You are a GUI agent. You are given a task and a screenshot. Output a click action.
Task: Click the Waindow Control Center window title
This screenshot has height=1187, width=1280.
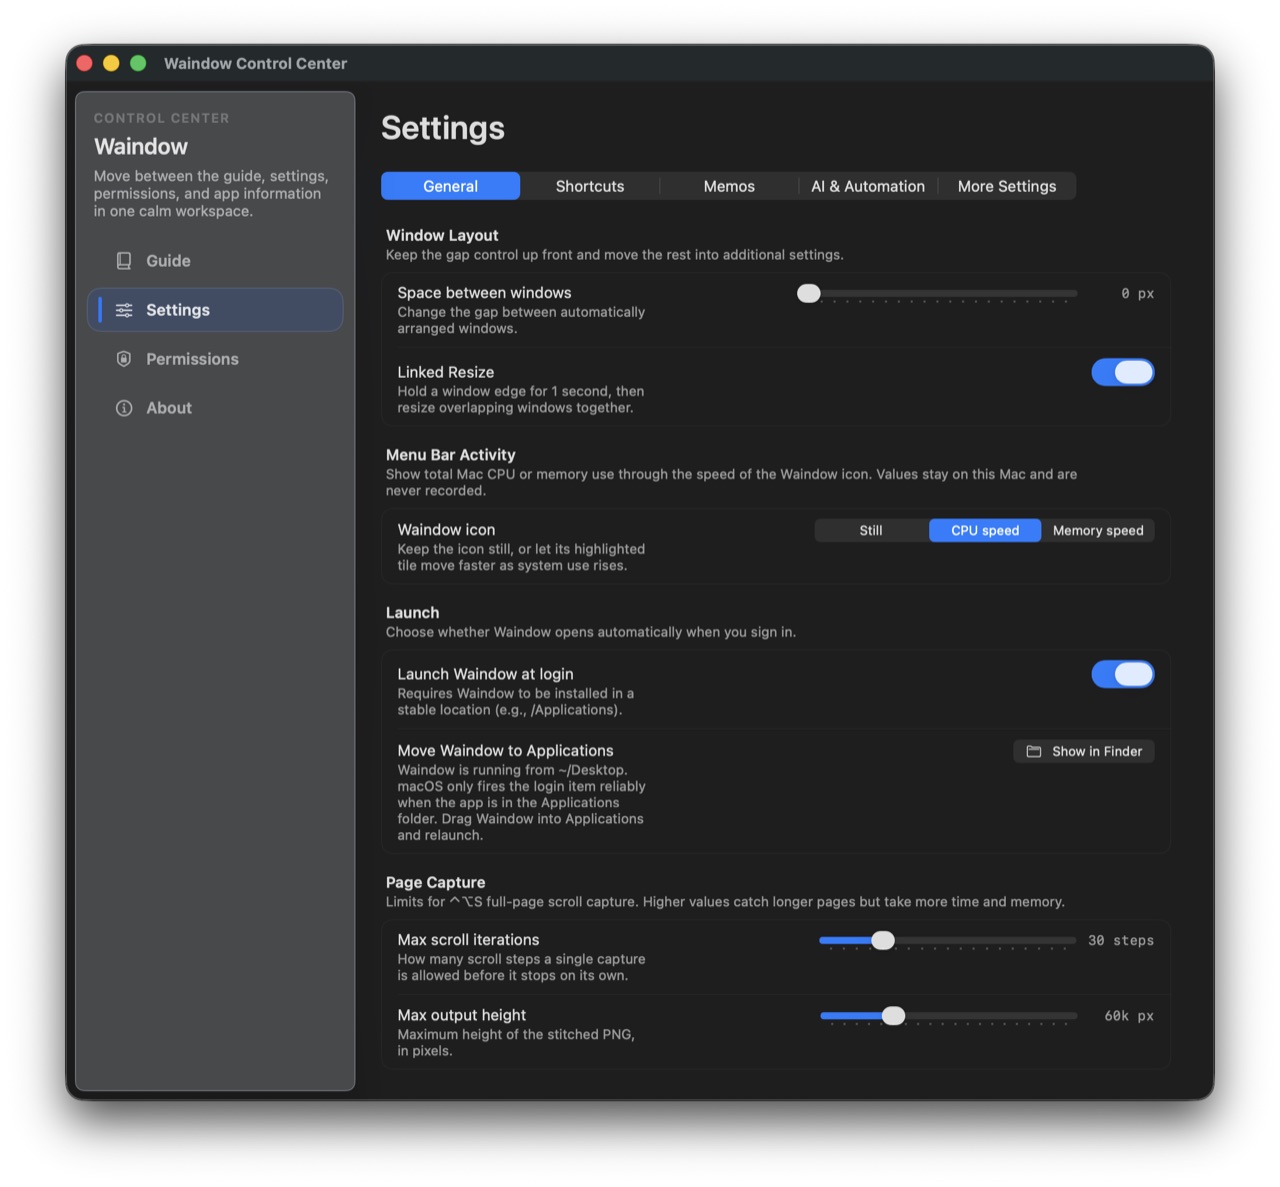pyautogui.click(x=255, y=63)
